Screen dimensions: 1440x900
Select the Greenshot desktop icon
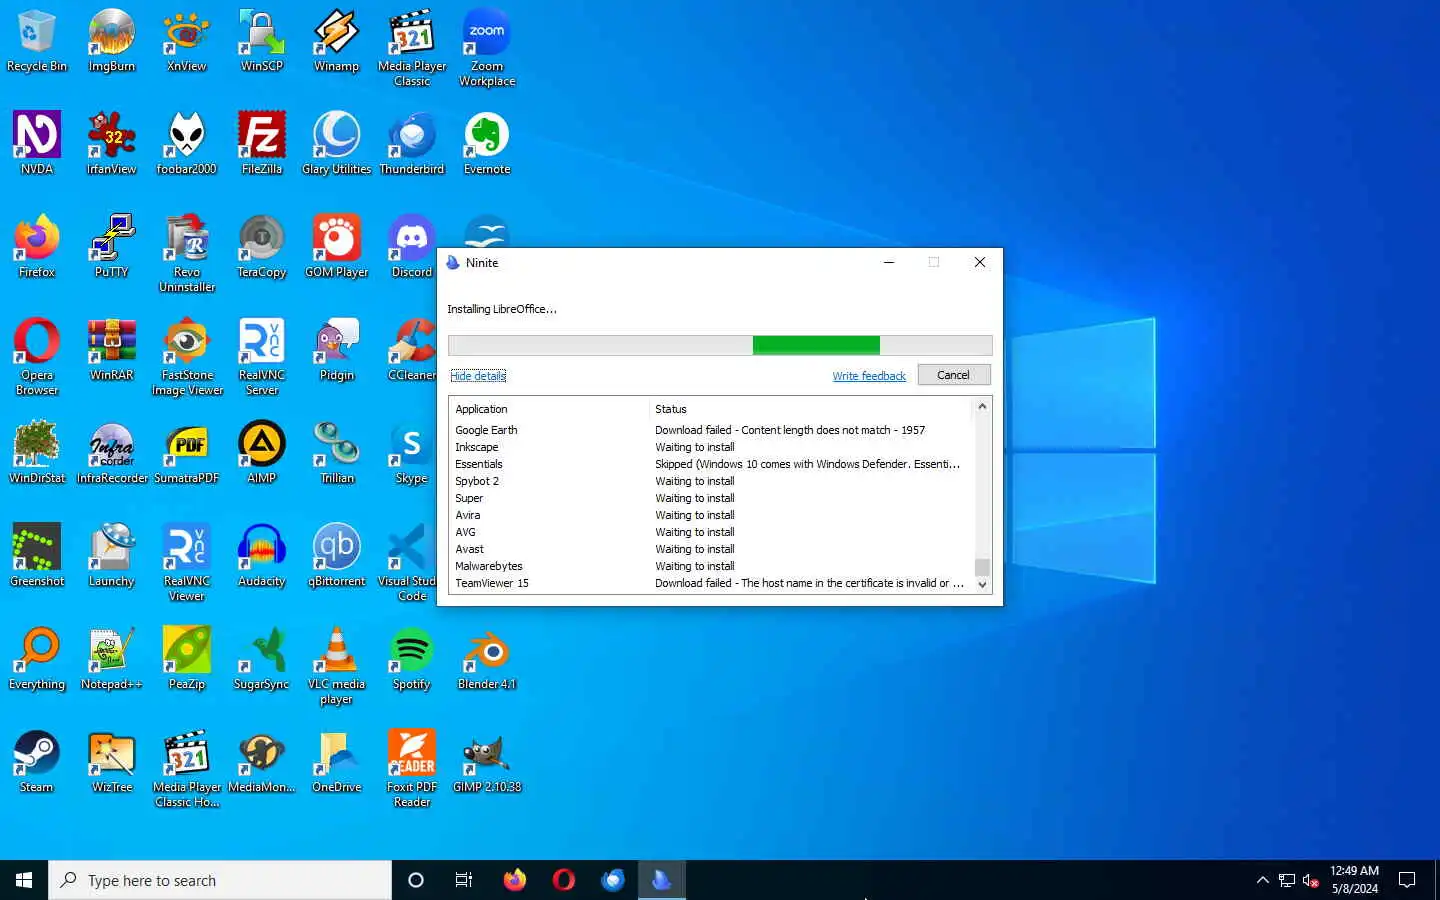(x=36, y=556)
